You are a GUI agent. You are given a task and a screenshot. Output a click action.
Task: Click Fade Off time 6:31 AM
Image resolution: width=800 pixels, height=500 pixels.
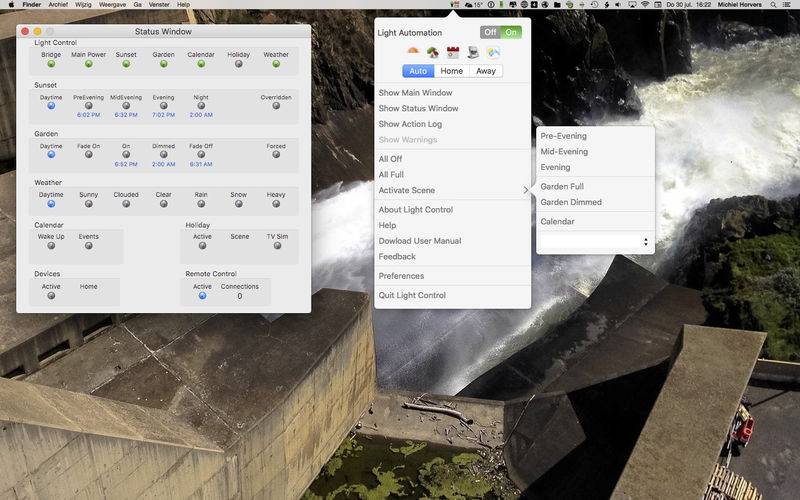click(201, 164)
